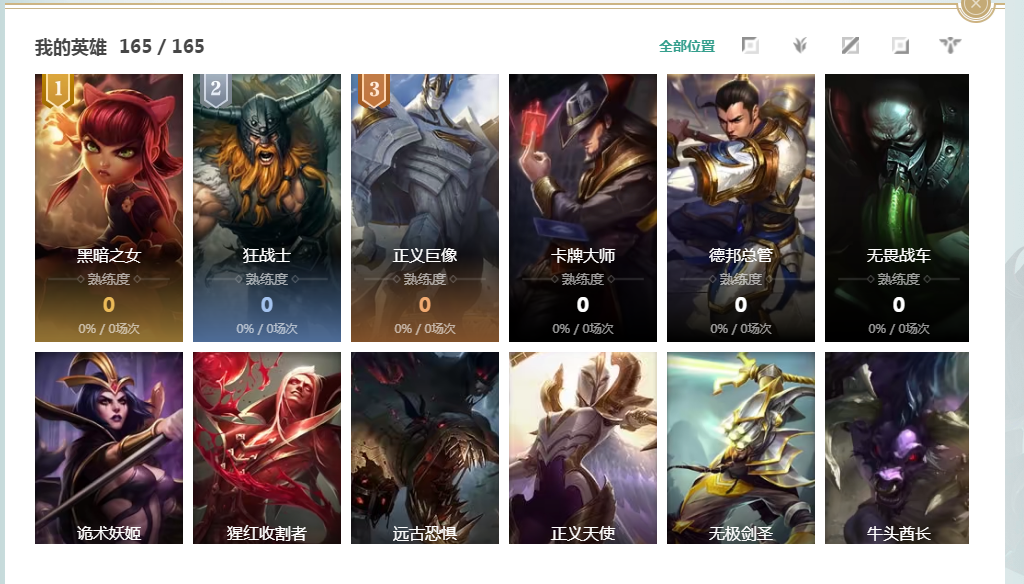Viewport: 1024px width, 584px height.
Task: Filter heroes by top lane icon
Action: [x=750, y=46]
